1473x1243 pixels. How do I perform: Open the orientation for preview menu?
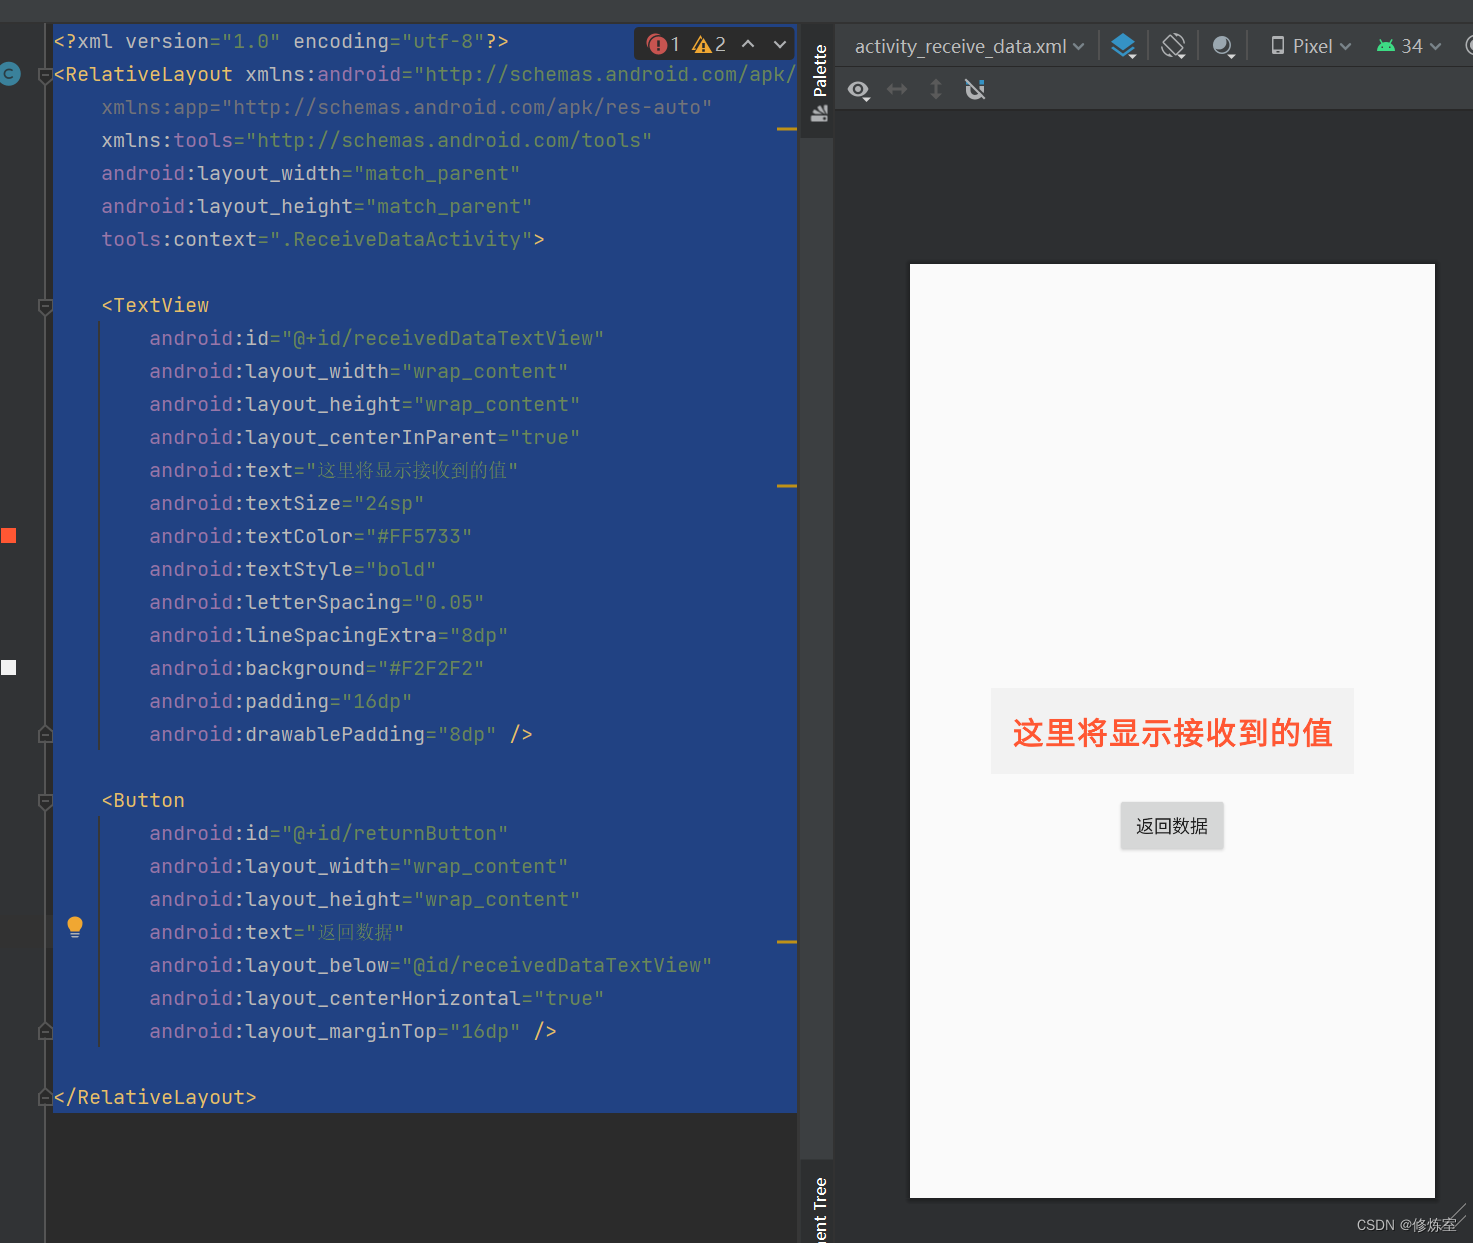click(x=1174, y=46)
